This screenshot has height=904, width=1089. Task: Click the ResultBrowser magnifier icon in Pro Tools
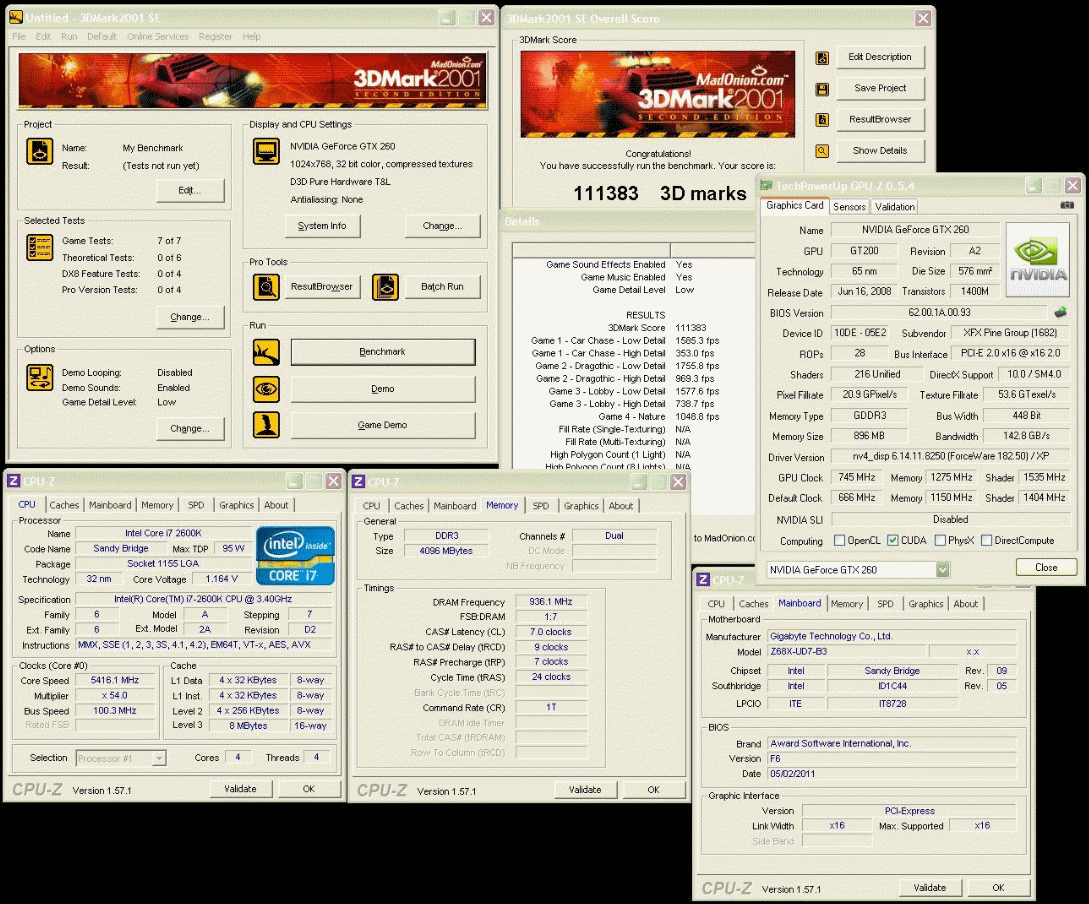click(266, 287)
